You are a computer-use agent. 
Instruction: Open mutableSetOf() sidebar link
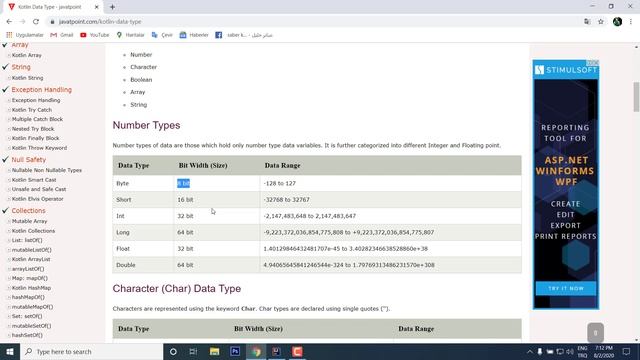31,326
